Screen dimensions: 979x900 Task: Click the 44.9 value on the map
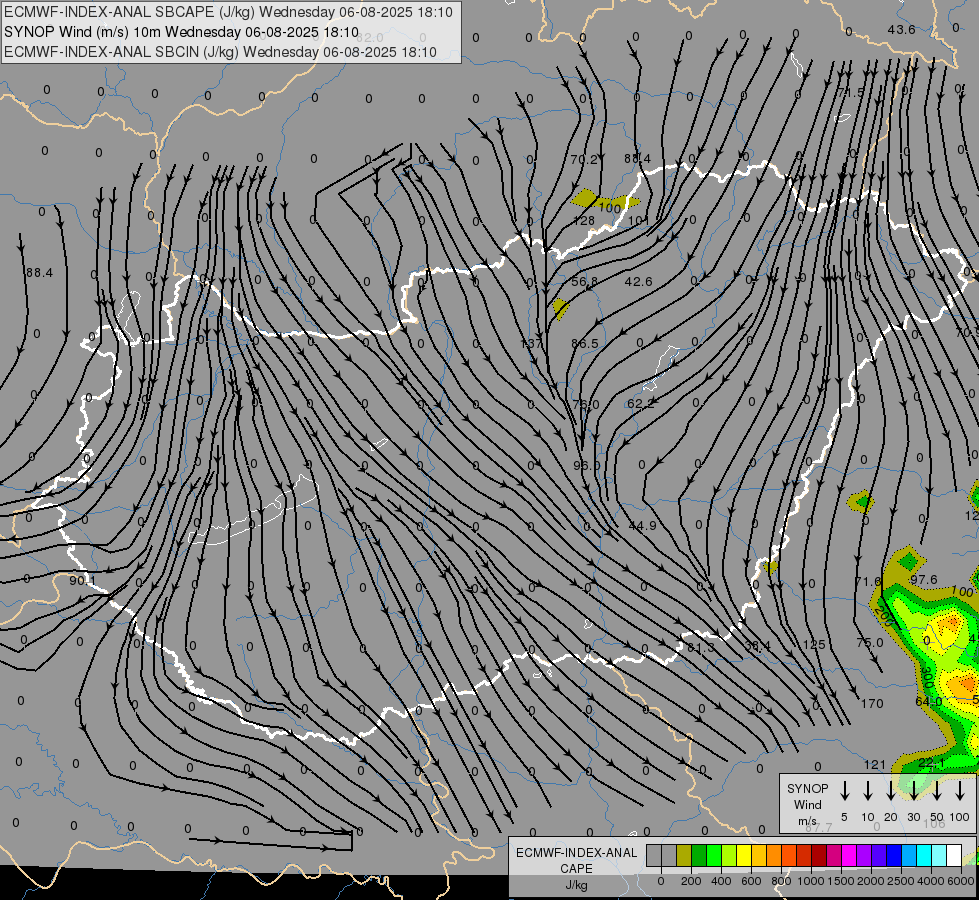click(x=642, y=526)
